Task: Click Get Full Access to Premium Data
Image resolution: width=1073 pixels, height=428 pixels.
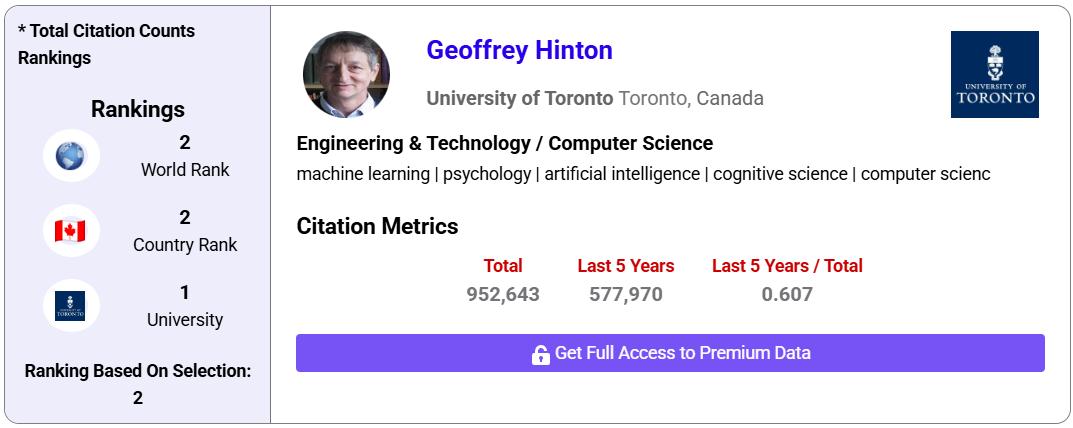Action: (x=682, y=353)
